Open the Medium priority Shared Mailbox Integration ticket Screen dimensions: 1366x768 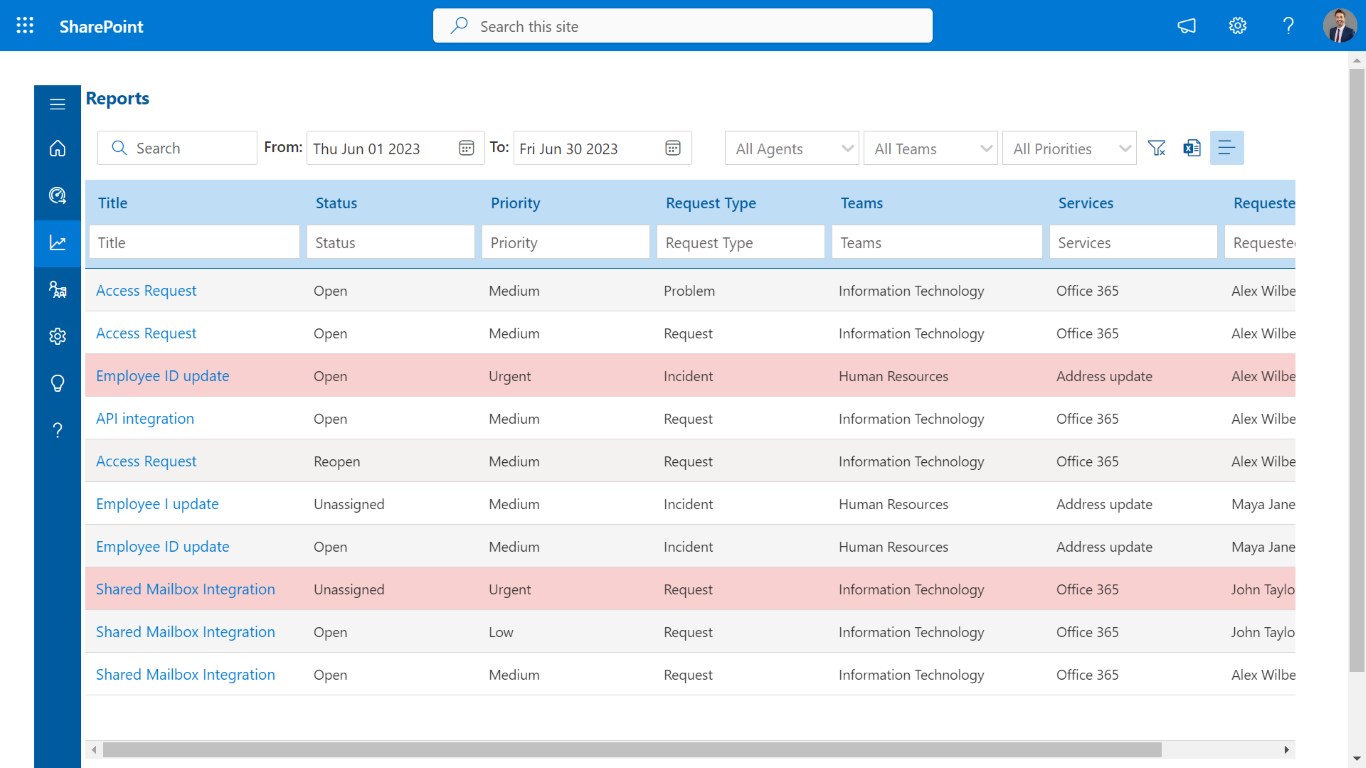pyautogui.click(x=185, y=675)
